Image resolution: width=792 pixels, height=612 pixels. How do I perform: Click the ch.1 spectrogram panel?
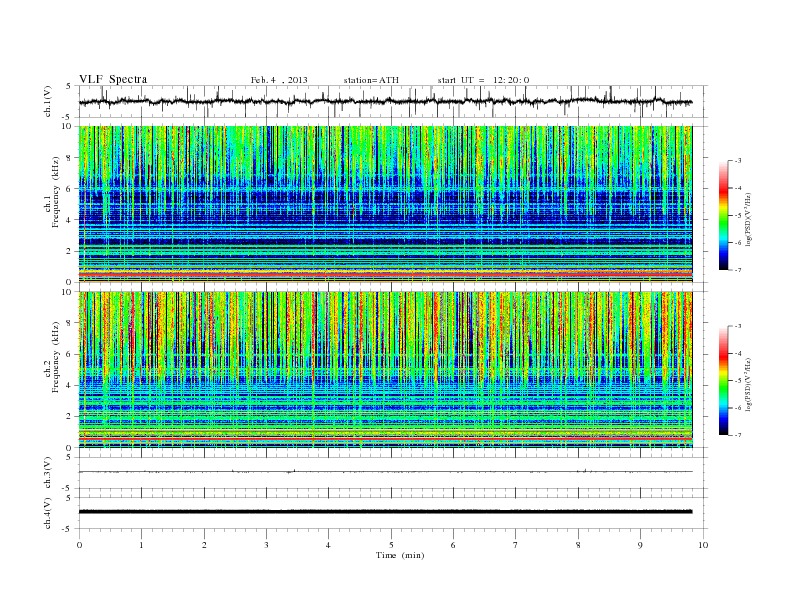pos(385,204)
